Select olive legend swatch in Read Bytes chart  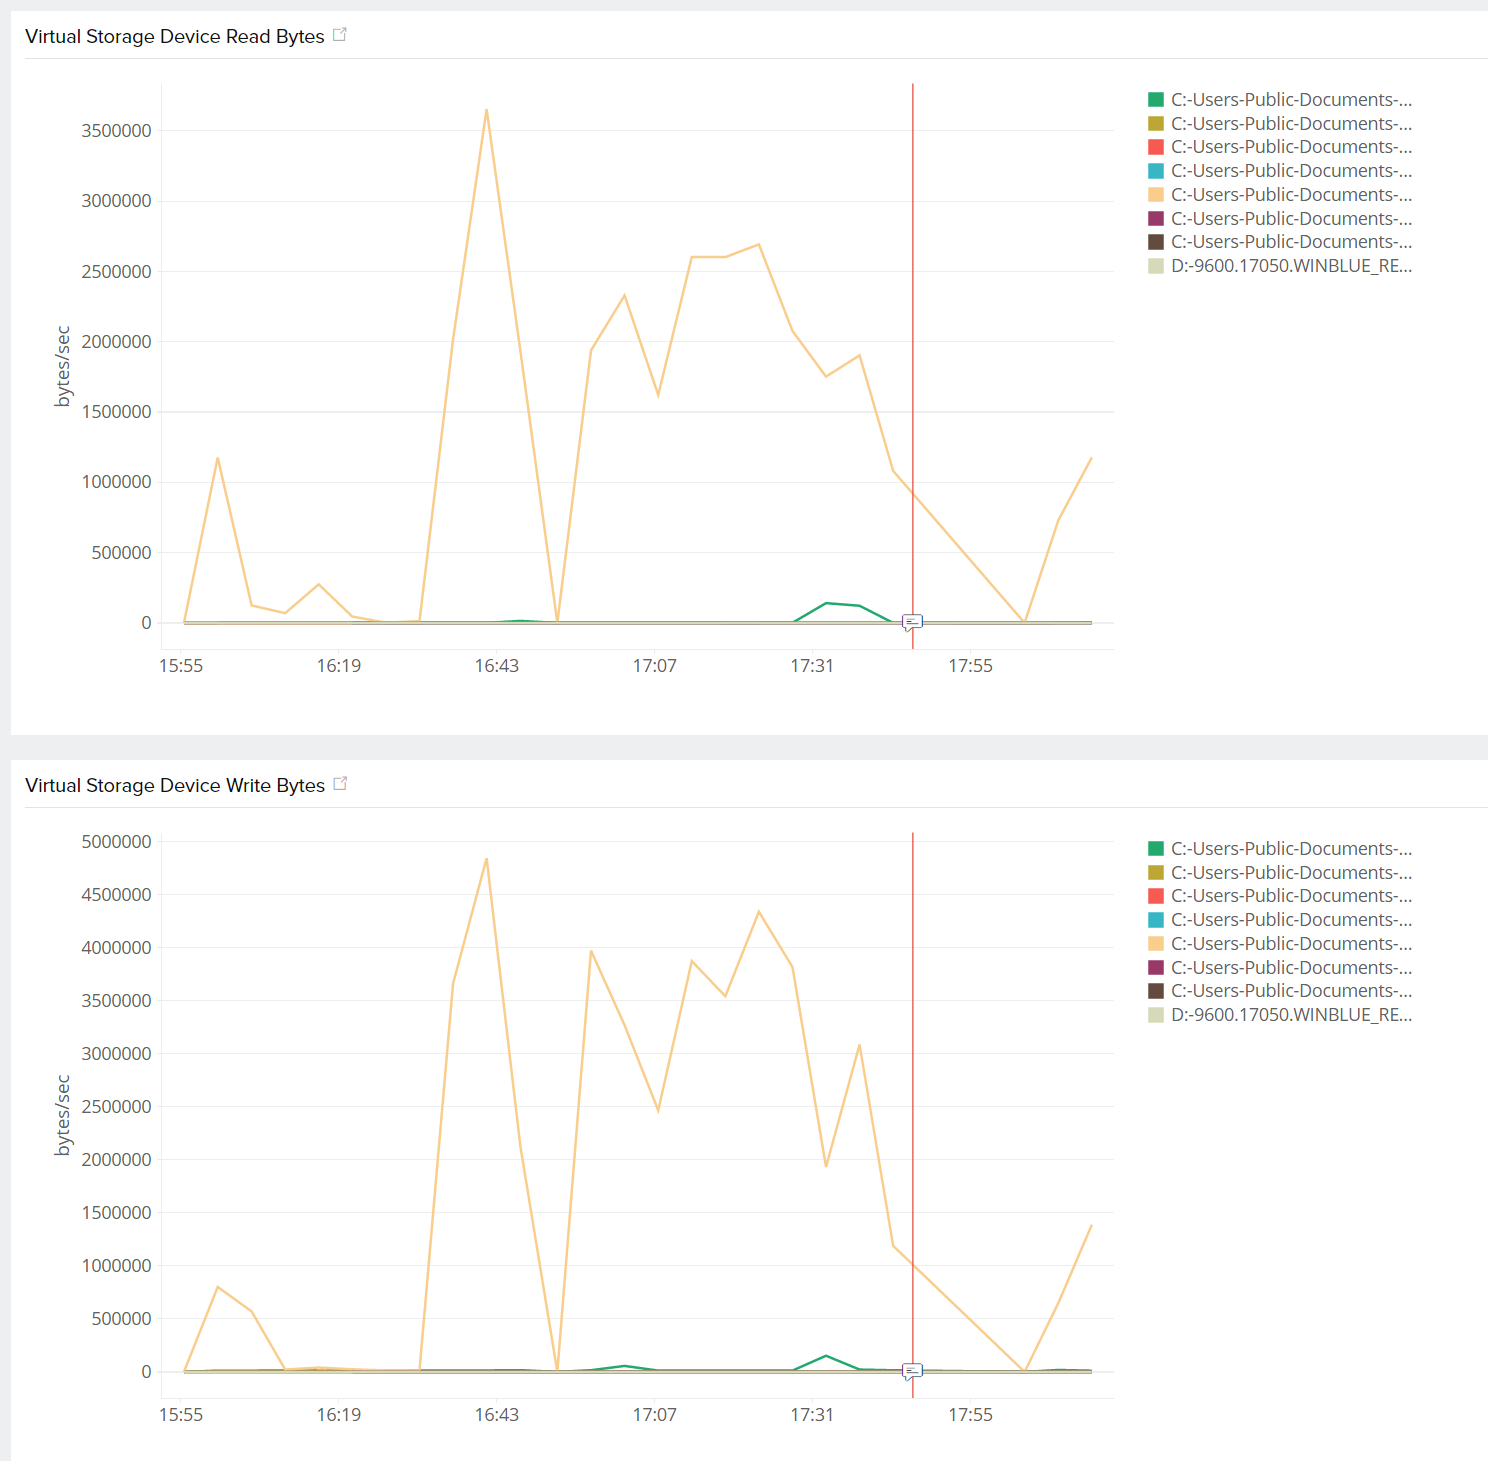coord(1156,124)
